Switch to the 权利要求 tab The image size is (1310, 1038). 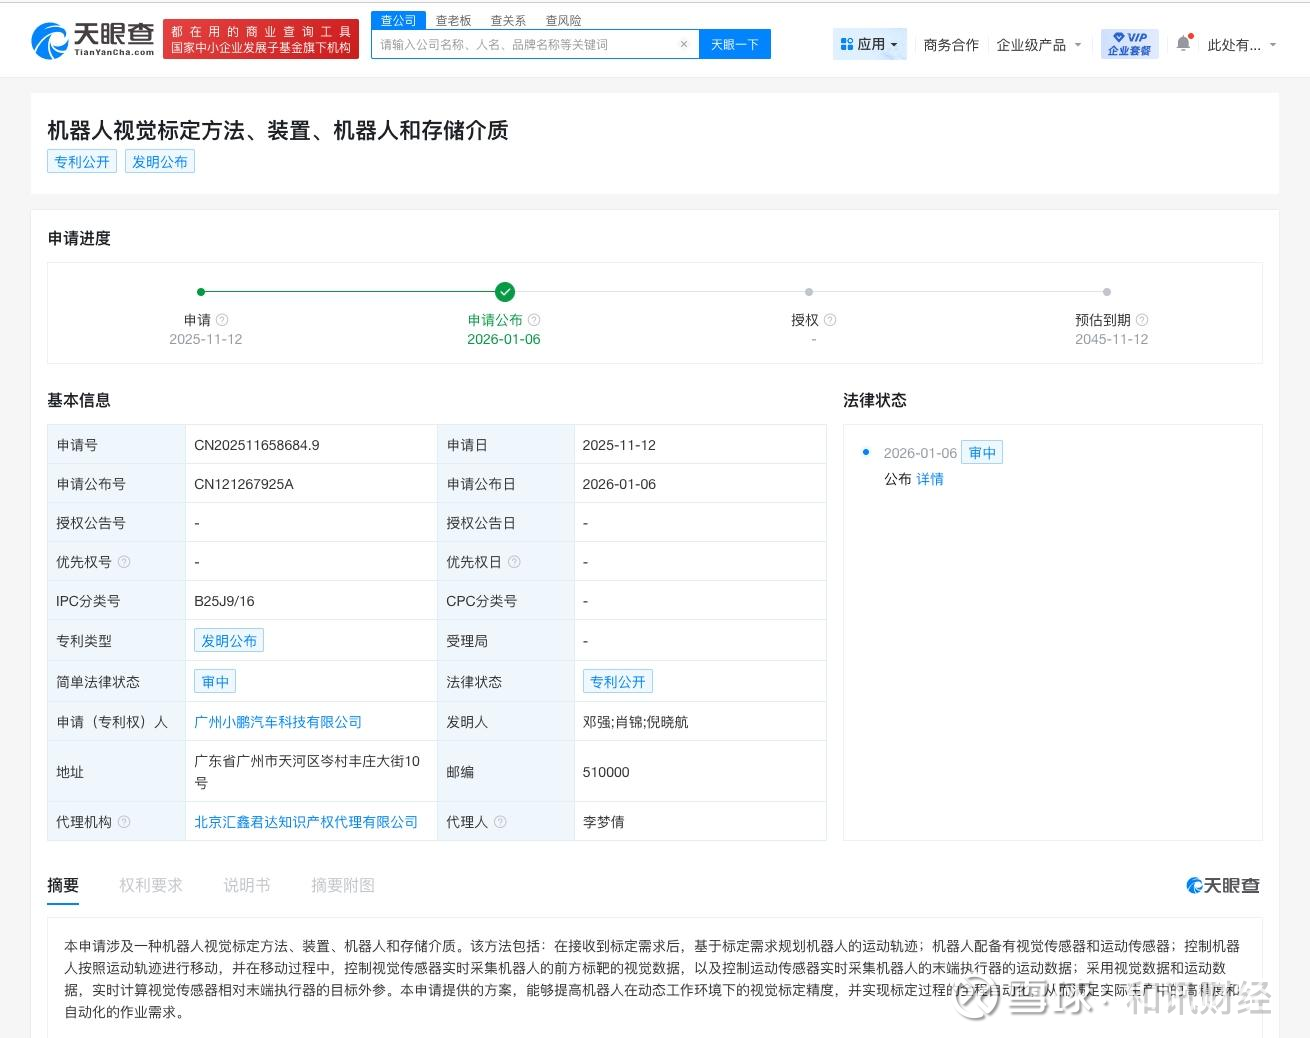151,885
